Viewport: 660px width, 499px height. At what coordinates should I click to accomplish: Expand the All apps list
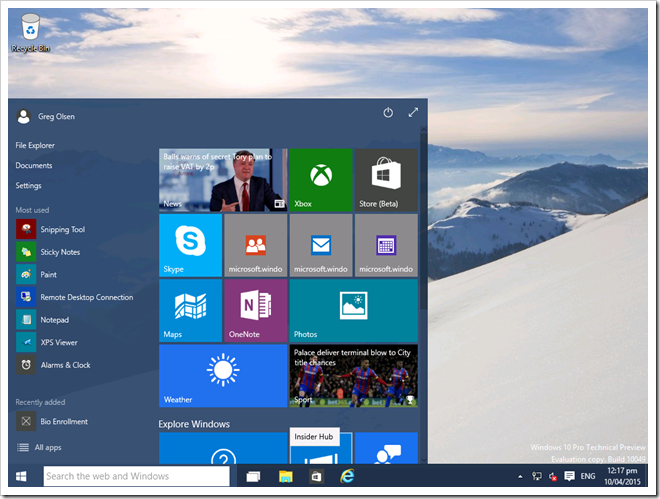pyautogui.click(x=47, y=447)
